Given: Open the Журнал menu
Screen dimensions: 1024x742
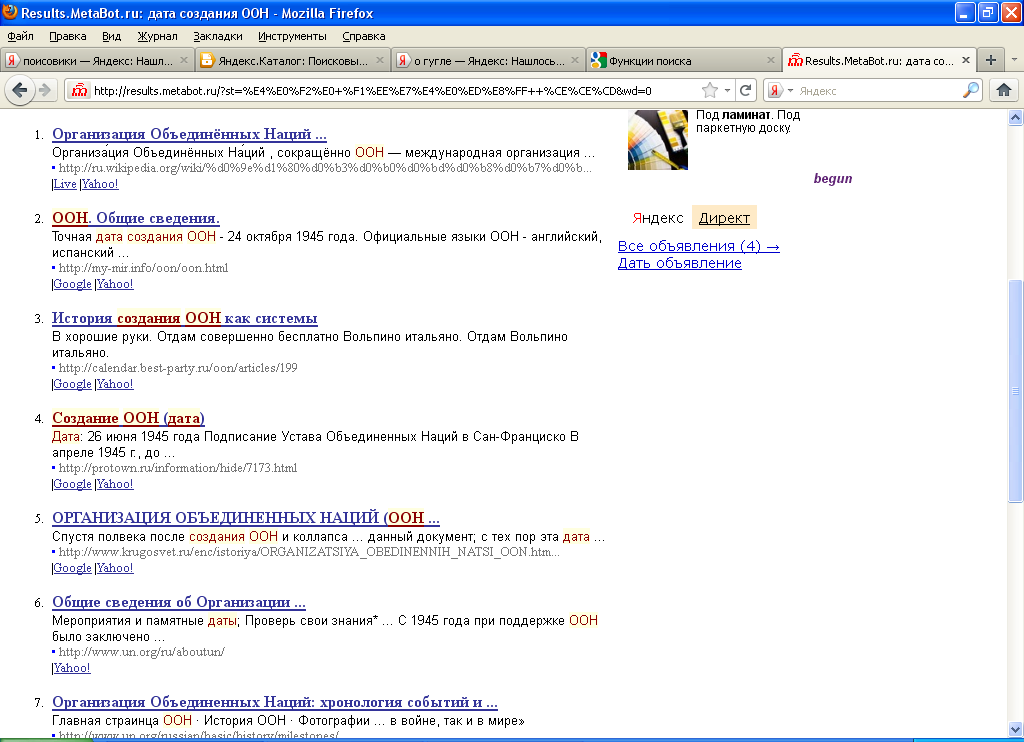Looking at the screenshot, I should click(x=157, y=36).
